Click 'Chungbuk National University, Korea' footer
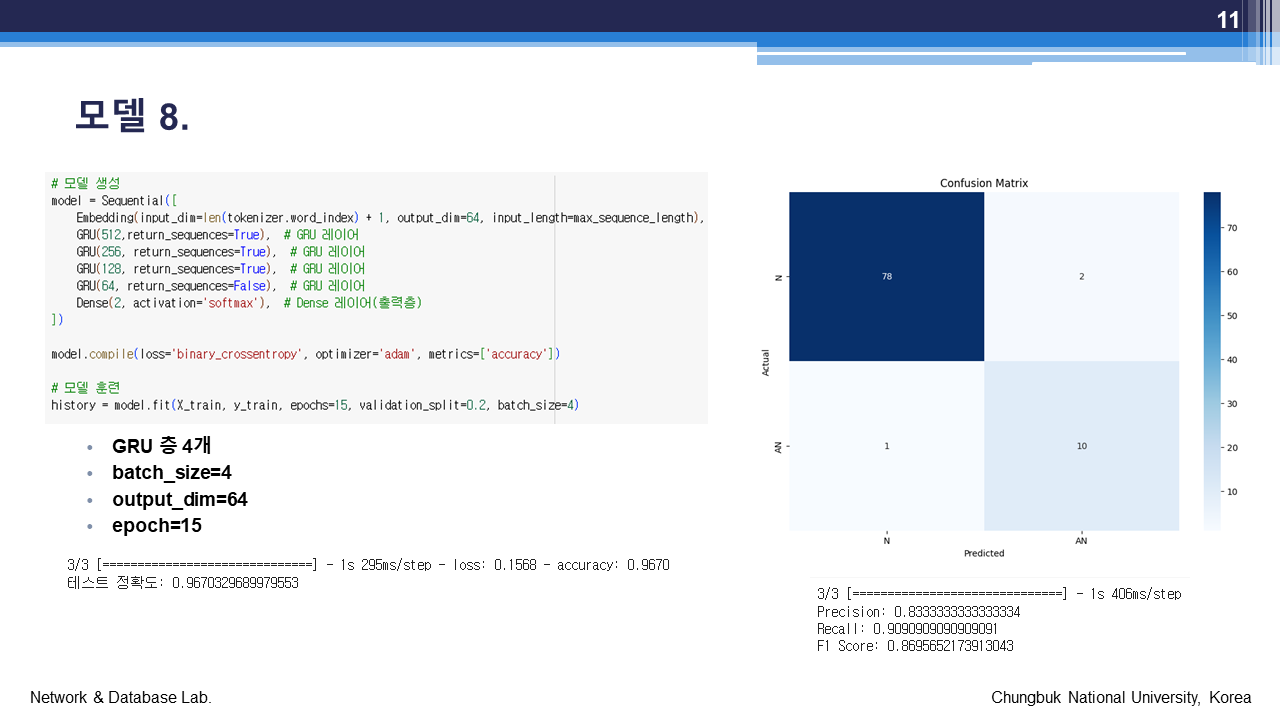The width and height of the screenshot is (1280, 720). pyautogui.click(x=1121, y=697)
